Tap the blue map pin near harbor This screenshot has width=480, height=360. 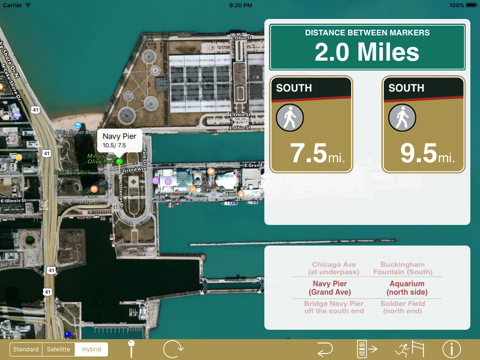(x=68, y=334)
